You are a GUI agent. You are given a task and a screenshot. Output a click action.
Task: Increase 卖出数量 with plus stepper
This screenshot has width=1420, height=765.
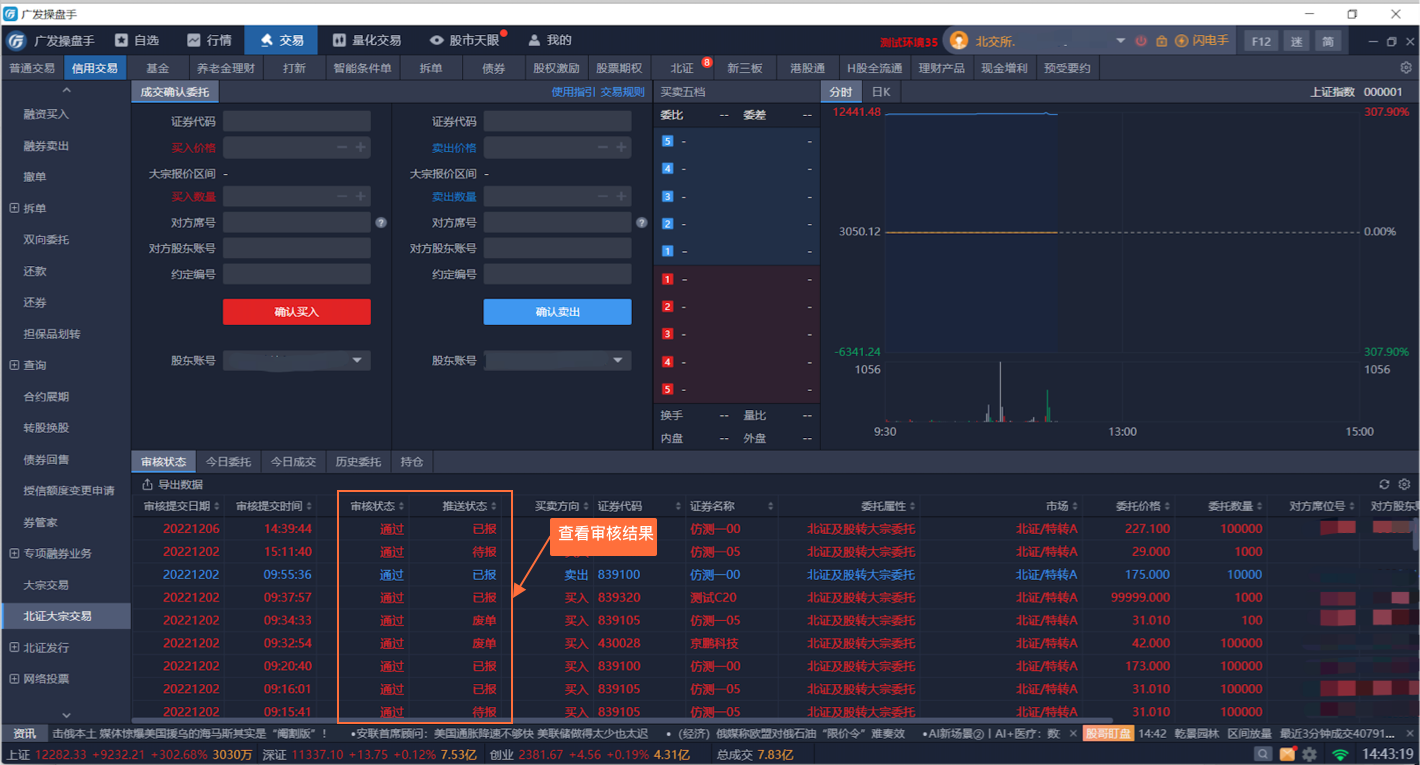point(621,197)
